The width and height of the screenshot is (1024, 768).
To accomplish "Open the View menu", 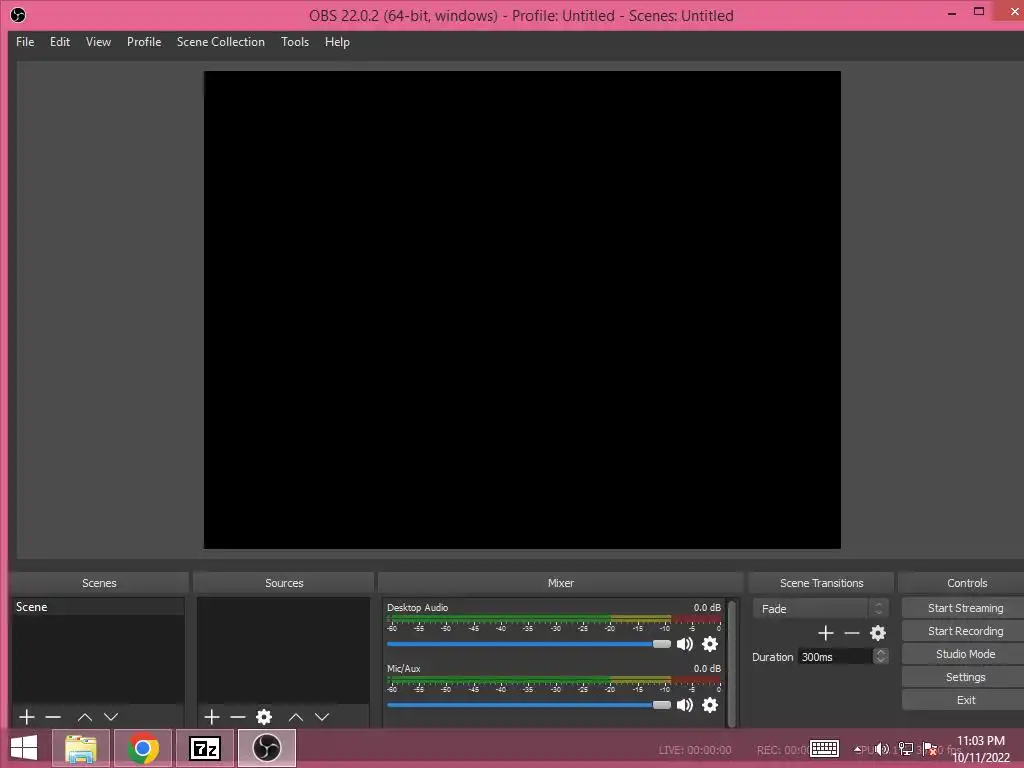I will tap(98, 42).
